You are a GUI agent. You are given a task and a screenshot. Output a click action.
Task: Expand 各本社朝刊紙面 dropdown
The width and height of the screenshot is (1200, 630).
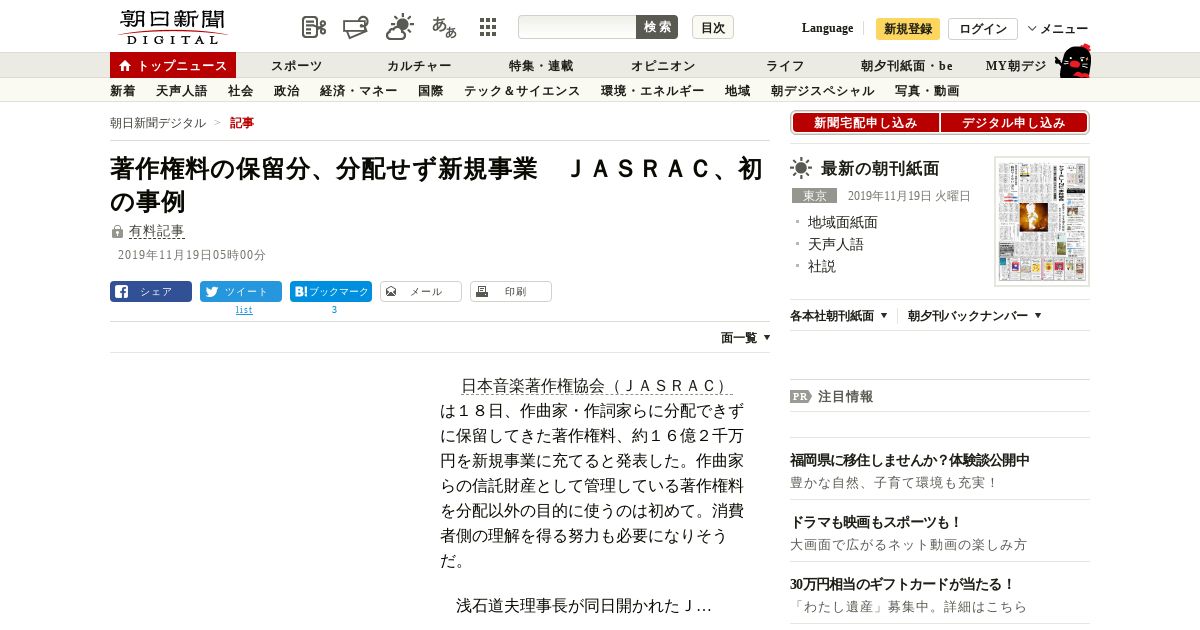point(839,316)
